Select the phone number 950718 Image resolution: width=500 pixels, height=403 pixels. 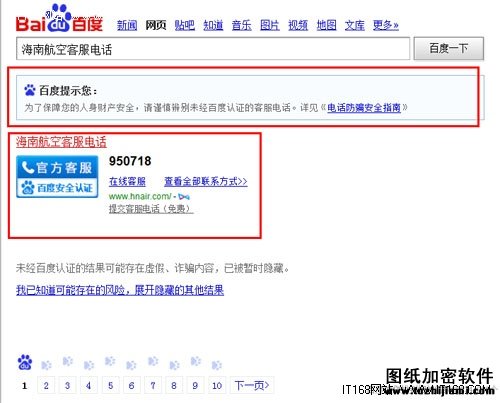(x=130, y=161)
